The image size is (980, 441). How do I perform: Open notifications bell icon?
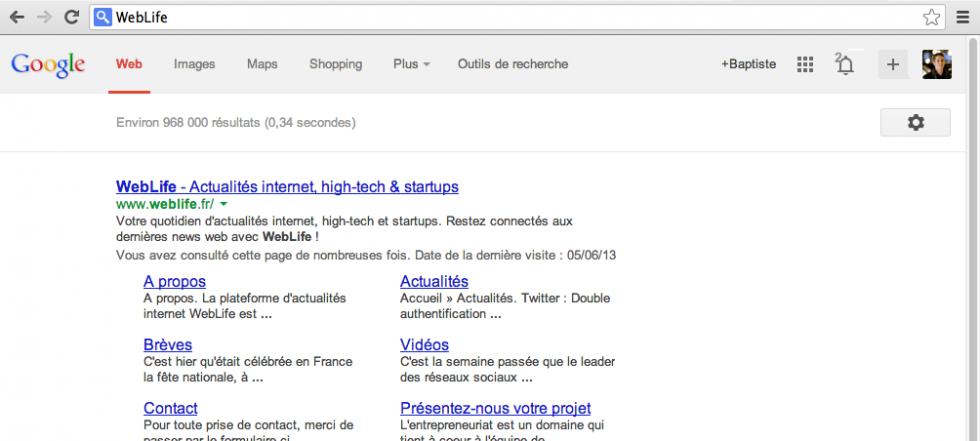coord(845,64)
